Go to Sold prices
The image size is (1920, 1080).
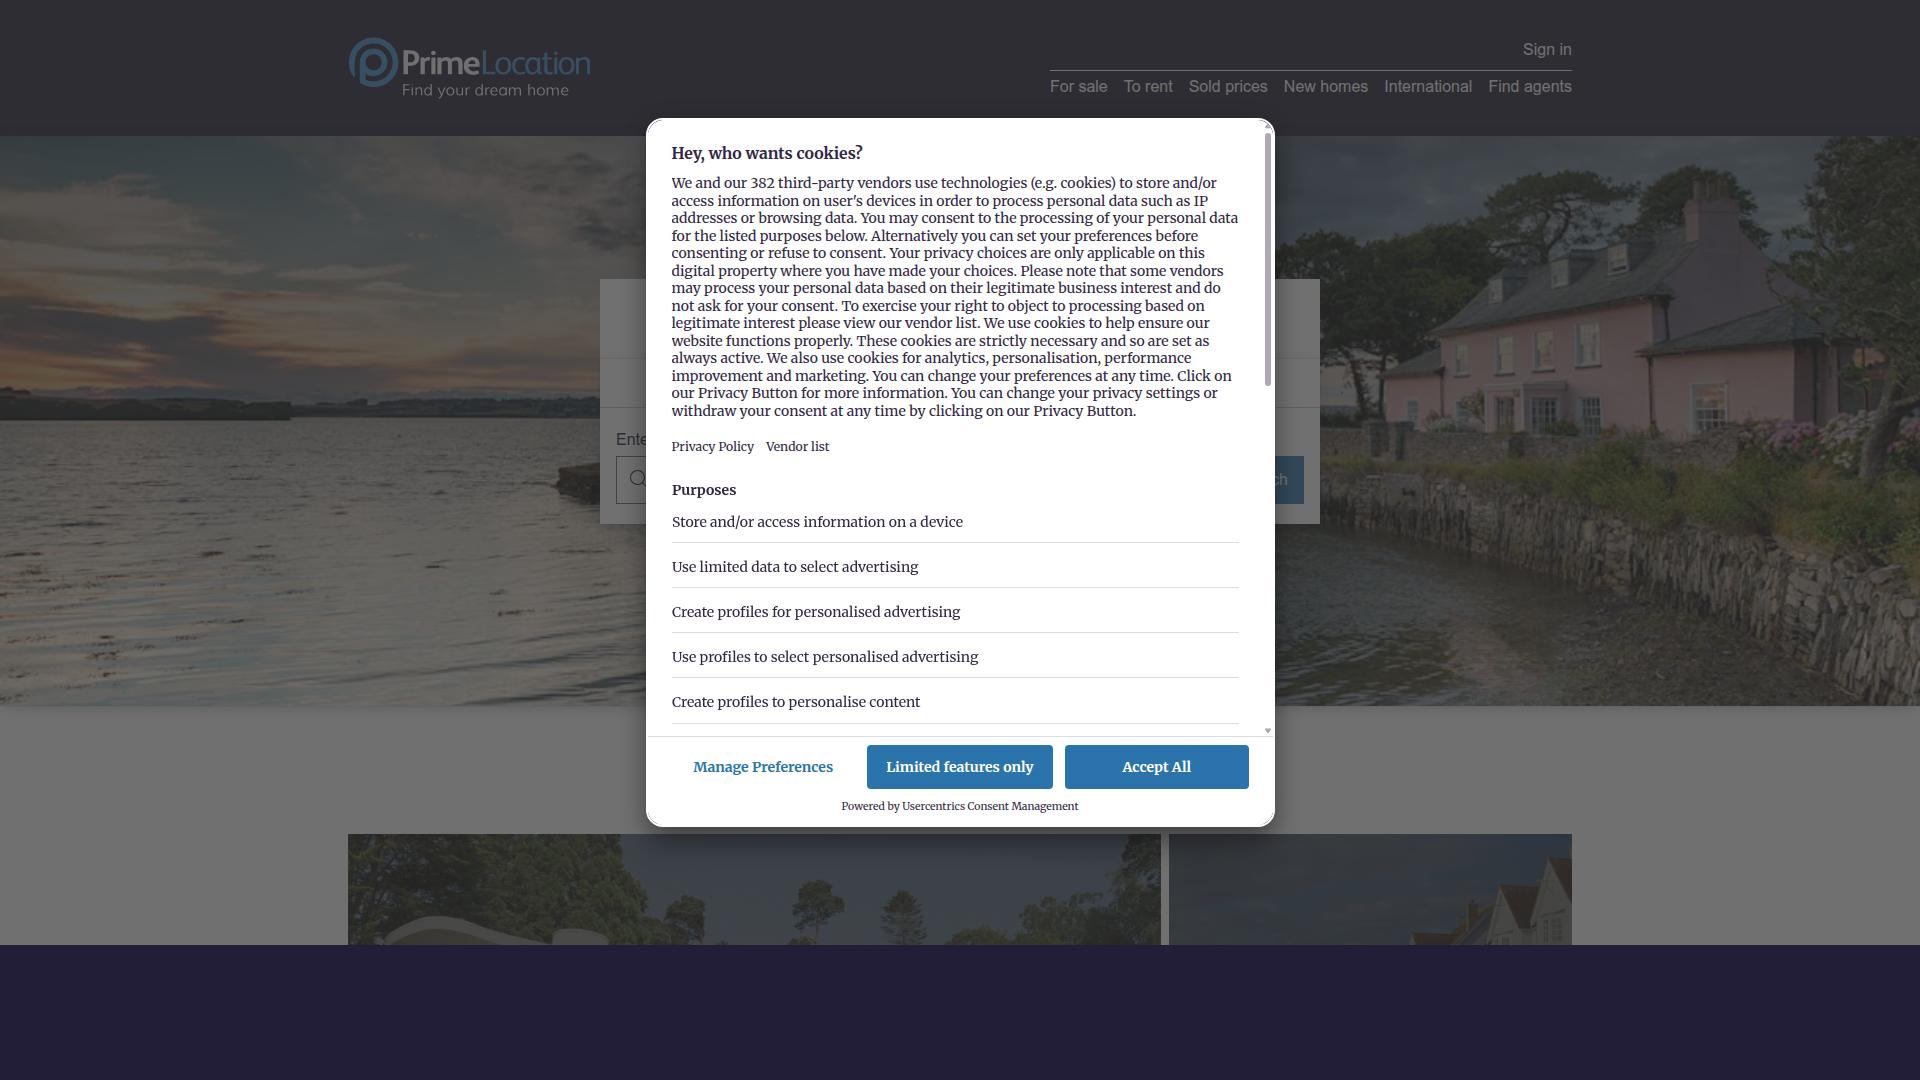[1228, 86]
